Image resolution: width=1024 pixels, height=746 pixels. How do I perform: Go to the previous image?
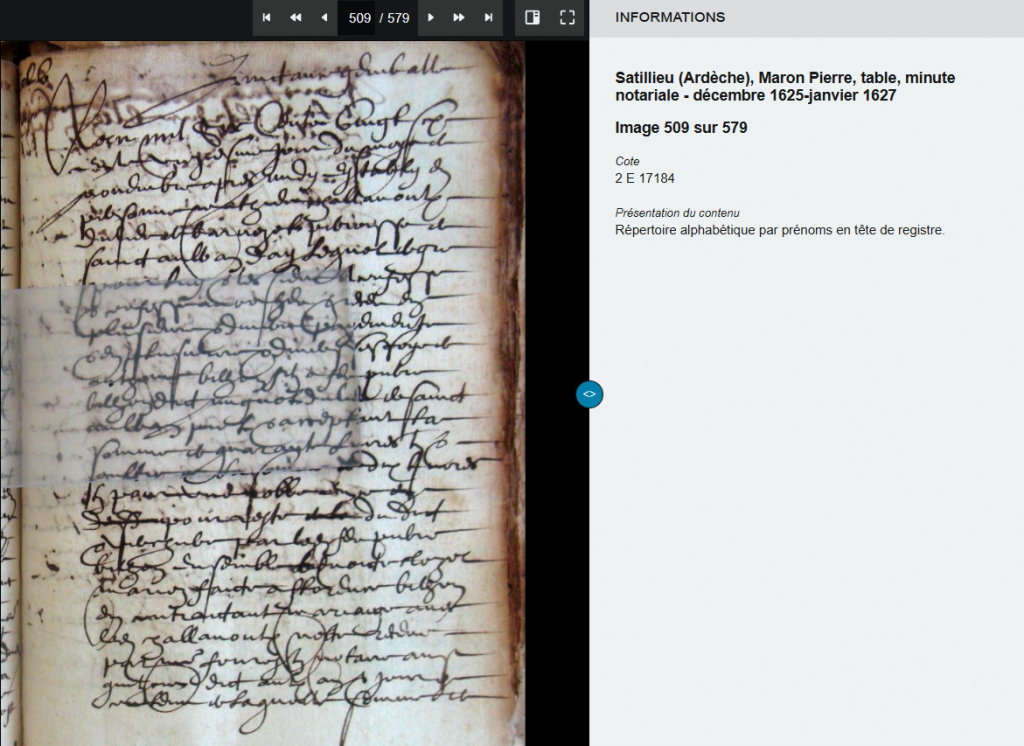pos(324,18)
